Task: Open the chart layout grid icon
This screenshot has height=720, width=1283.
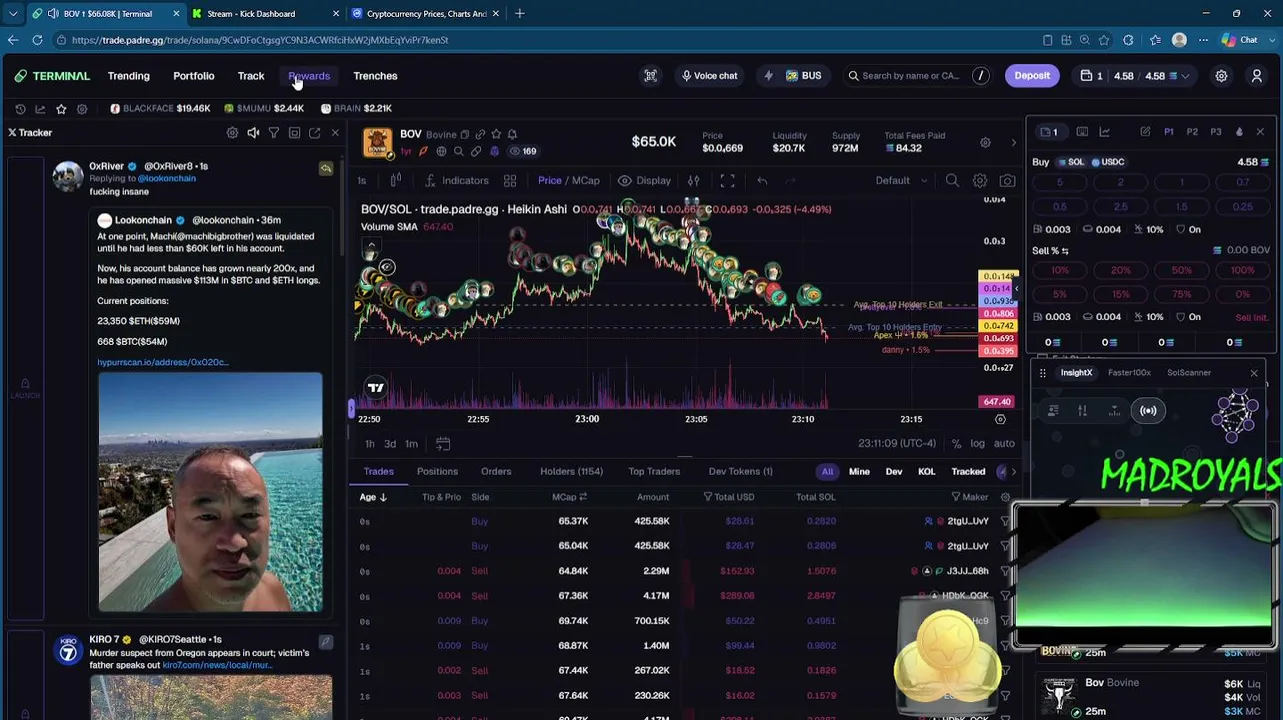Action: [510, 181]
